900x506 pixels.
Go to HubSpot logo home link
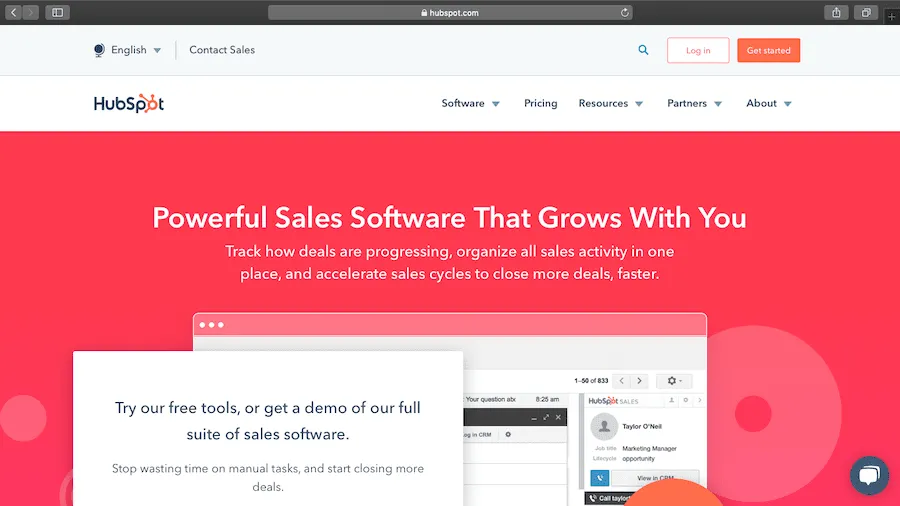[x=129, y=103]
